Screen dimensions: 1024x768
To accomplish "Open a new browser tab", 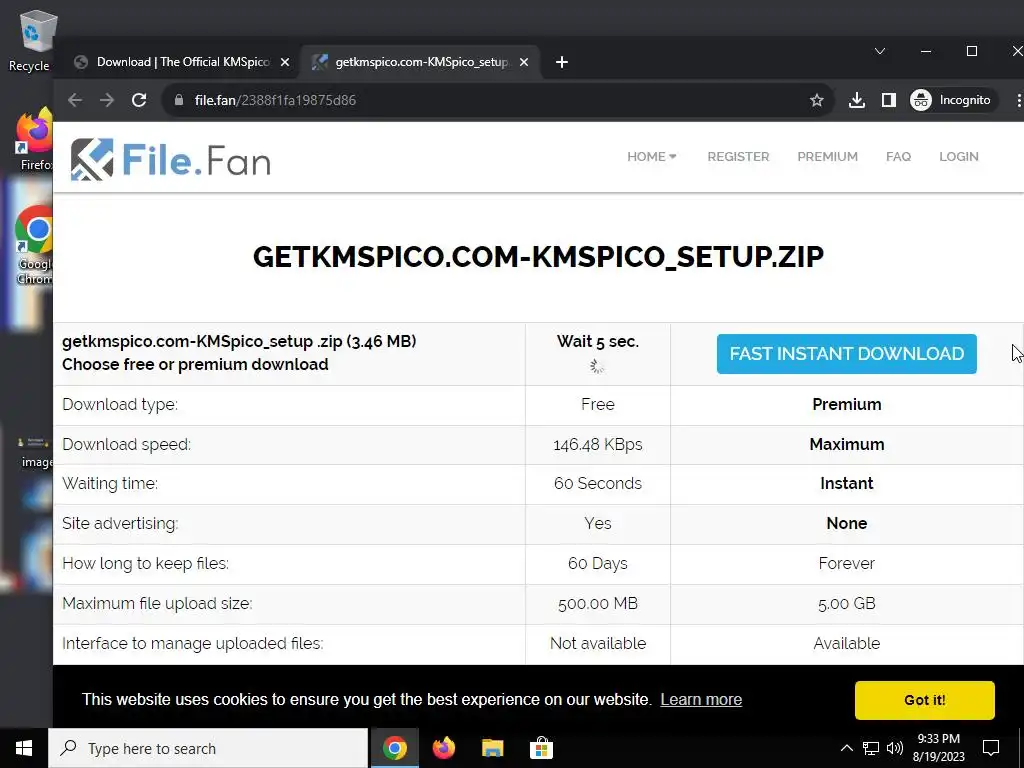I will point(562,62).
